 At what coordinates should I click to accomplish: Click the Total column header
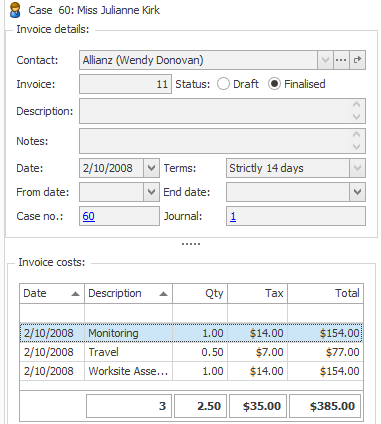325,293
